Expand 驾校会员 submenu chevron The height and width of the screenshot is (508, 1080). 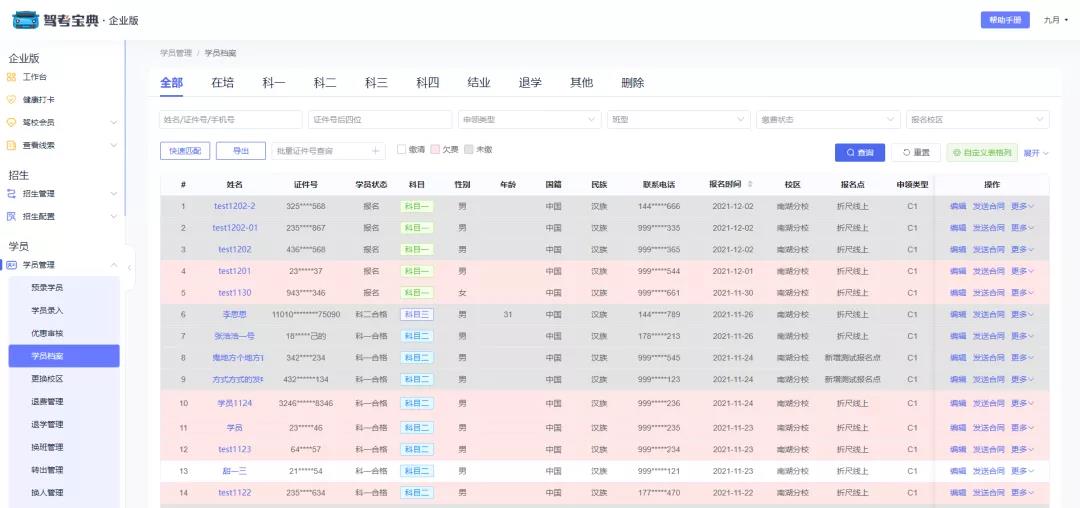(x=114, y=123)
